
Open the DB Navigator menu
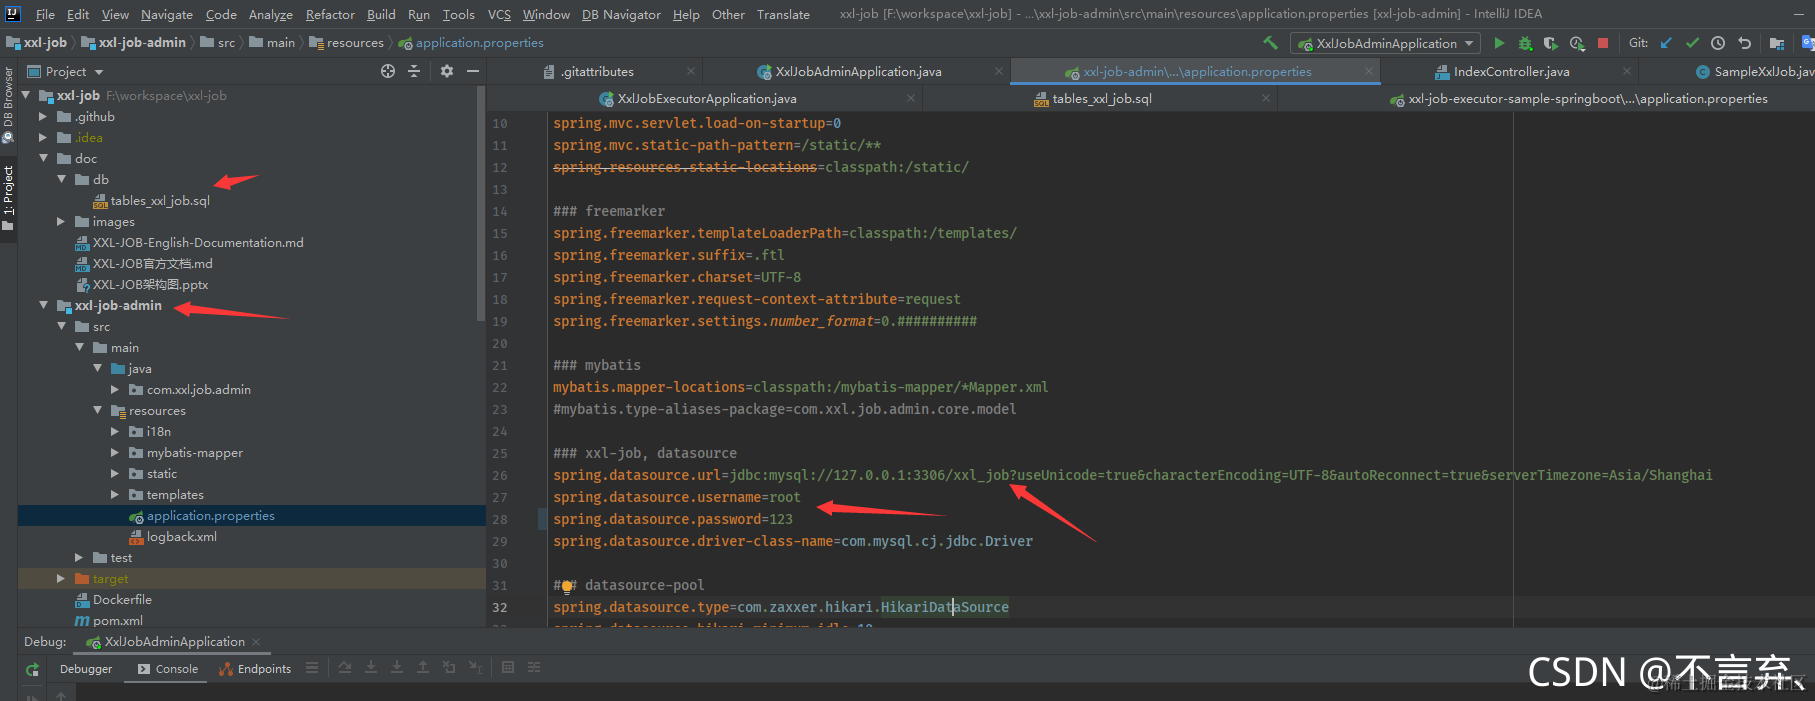(x=621, y=14)
